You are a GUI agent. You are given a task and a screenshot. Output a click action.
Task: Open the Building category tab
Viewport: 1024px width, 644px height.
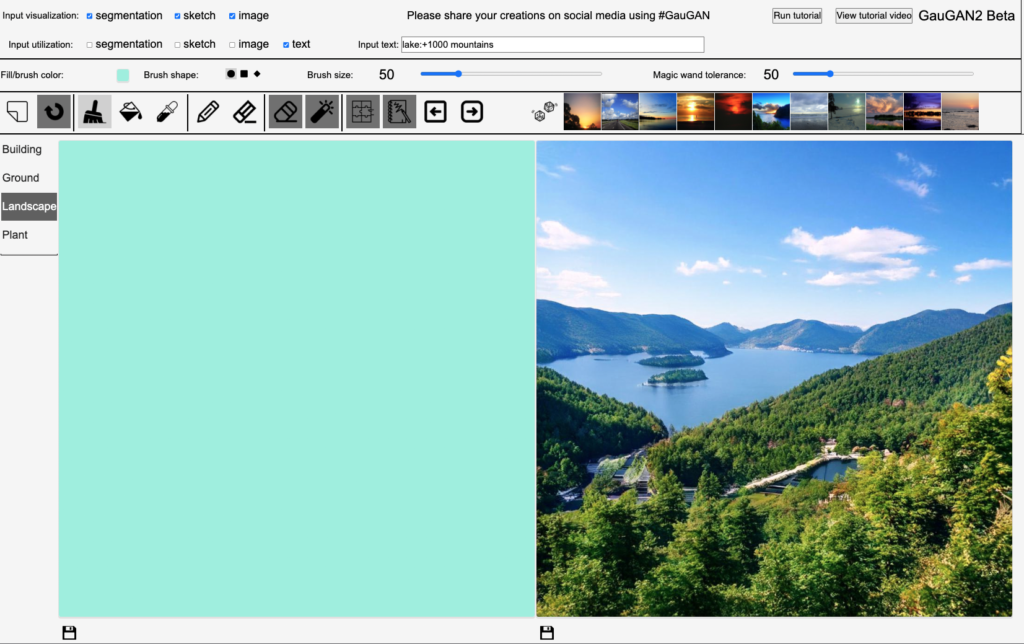coord(29,150)
